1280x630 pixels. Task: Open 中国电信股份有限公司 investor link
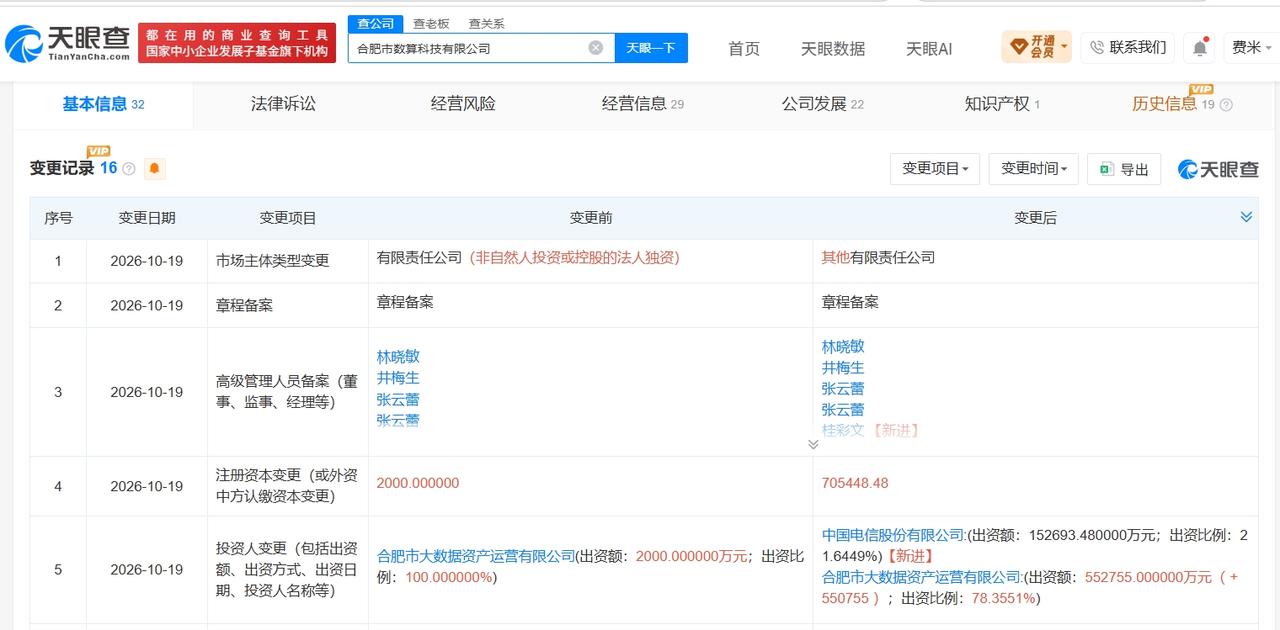893,534
